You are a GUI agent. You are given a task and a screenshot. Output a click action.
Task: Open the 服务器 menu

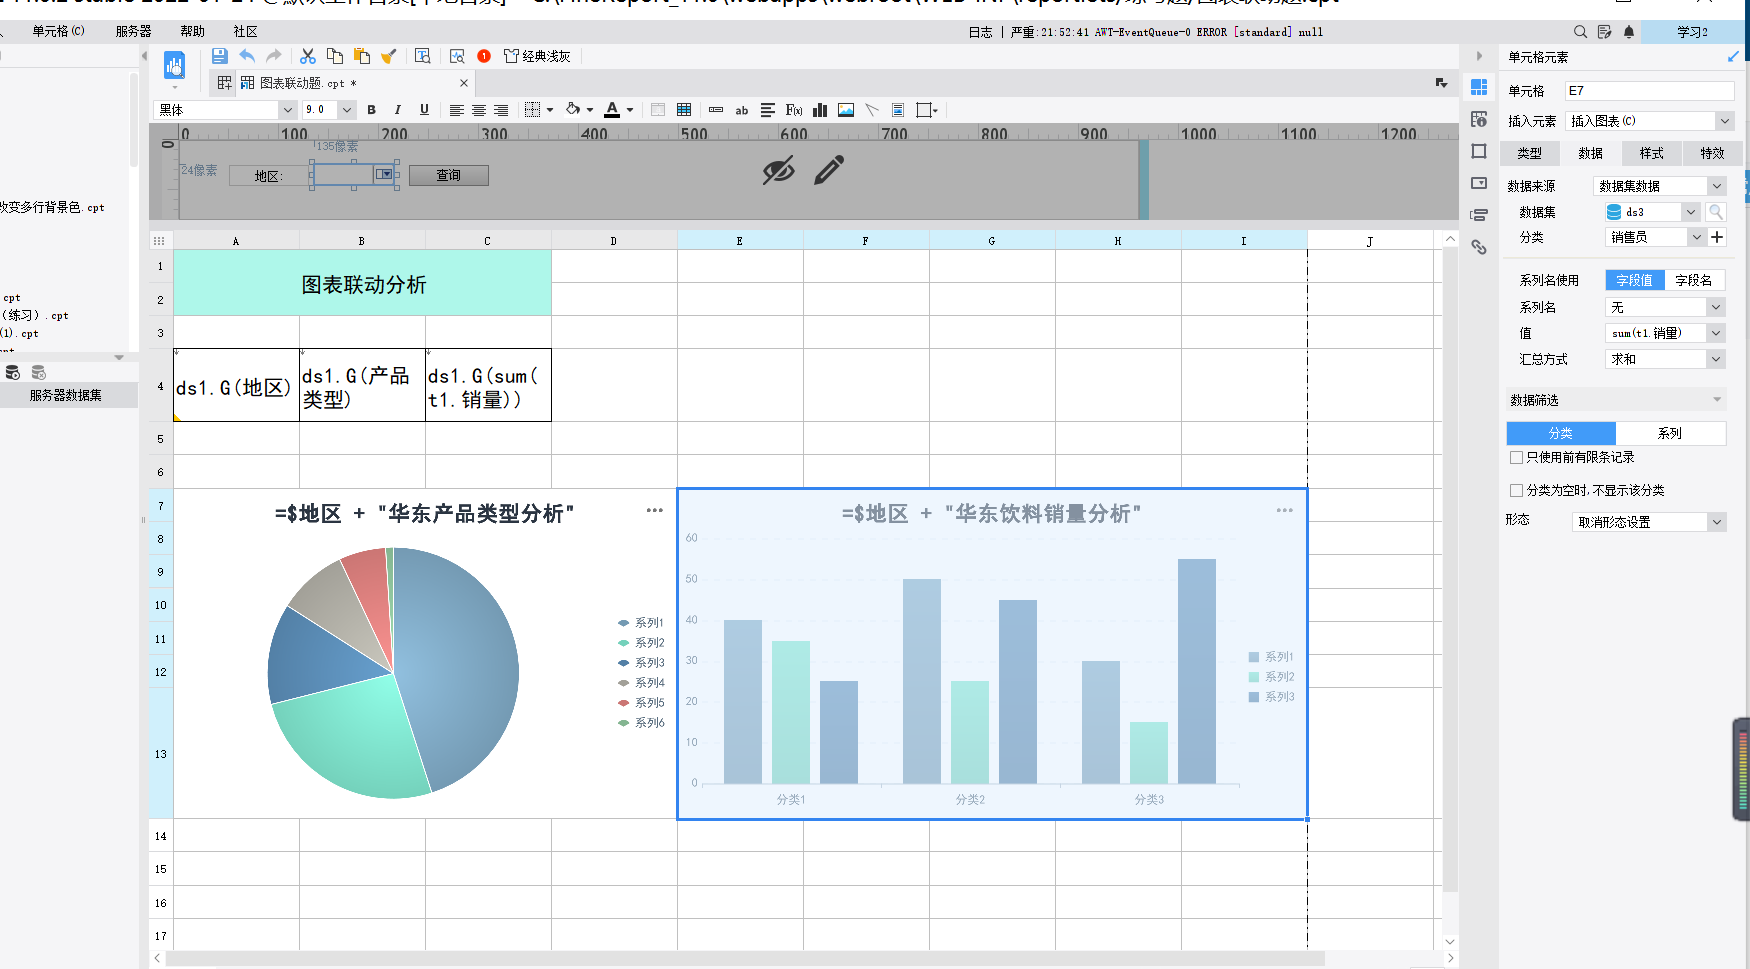(134, 32)
